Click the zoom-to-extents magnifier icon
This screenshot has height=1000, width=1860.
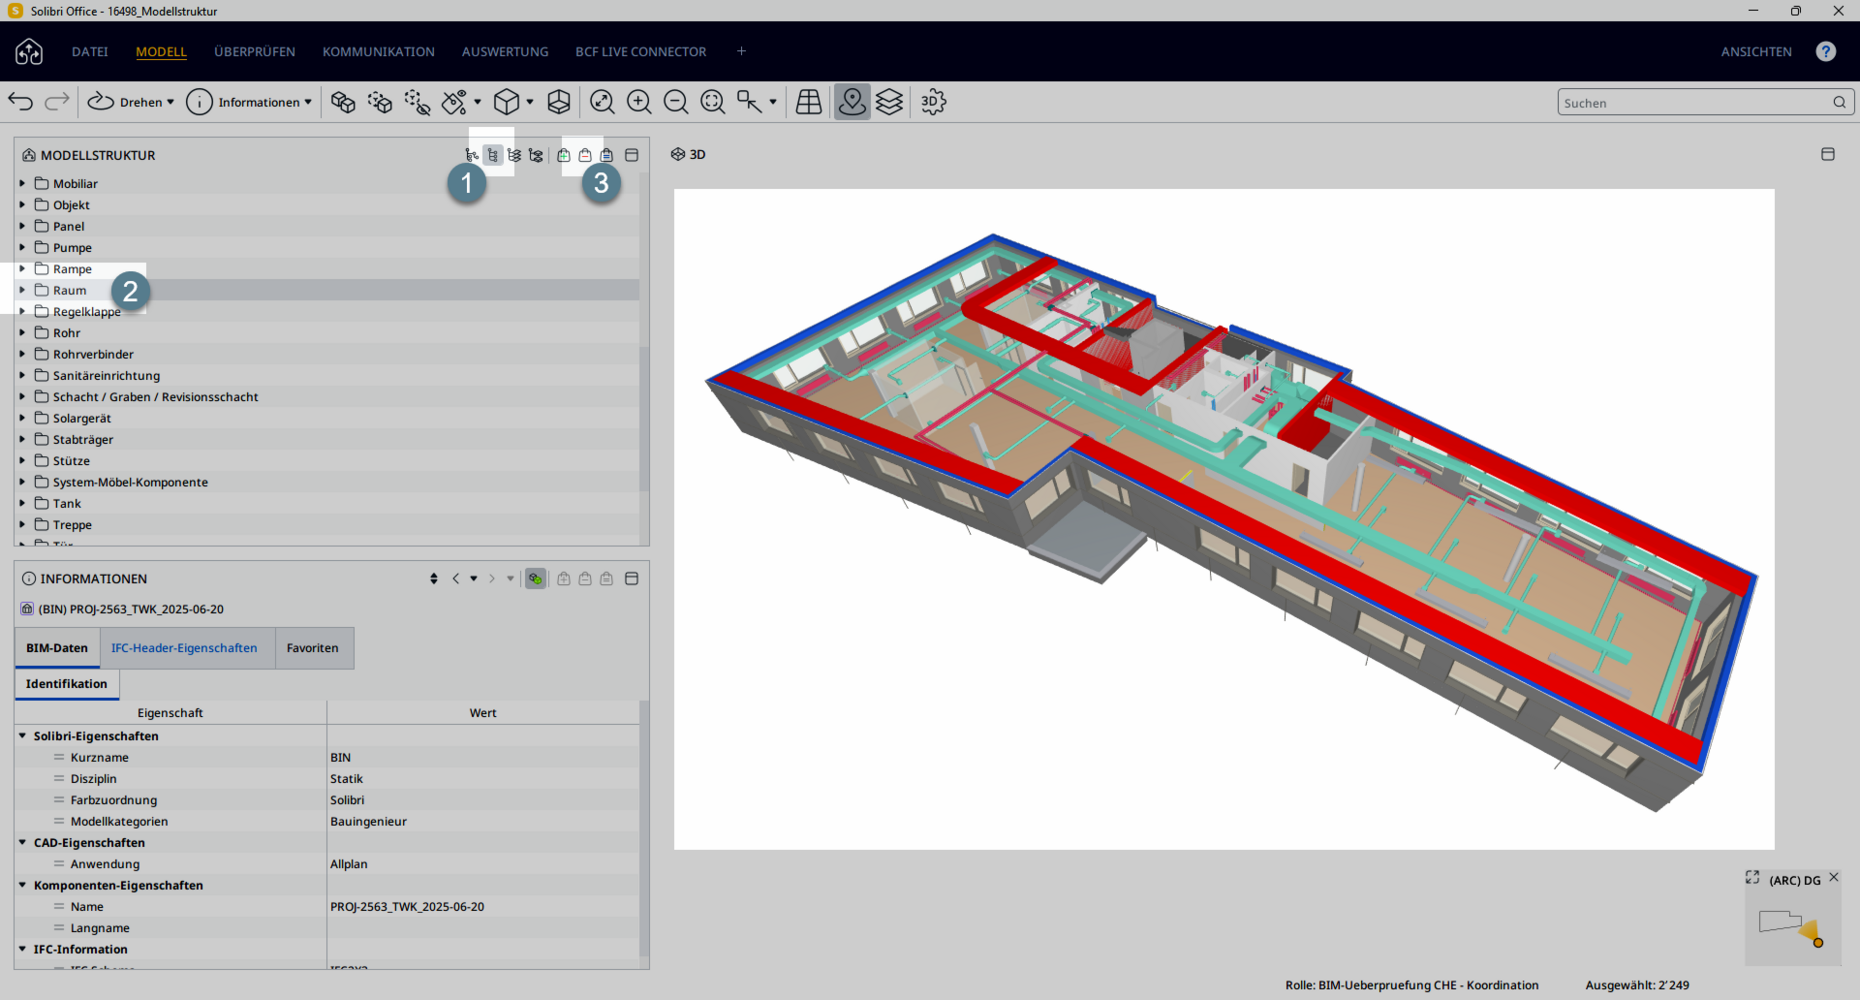602,102
